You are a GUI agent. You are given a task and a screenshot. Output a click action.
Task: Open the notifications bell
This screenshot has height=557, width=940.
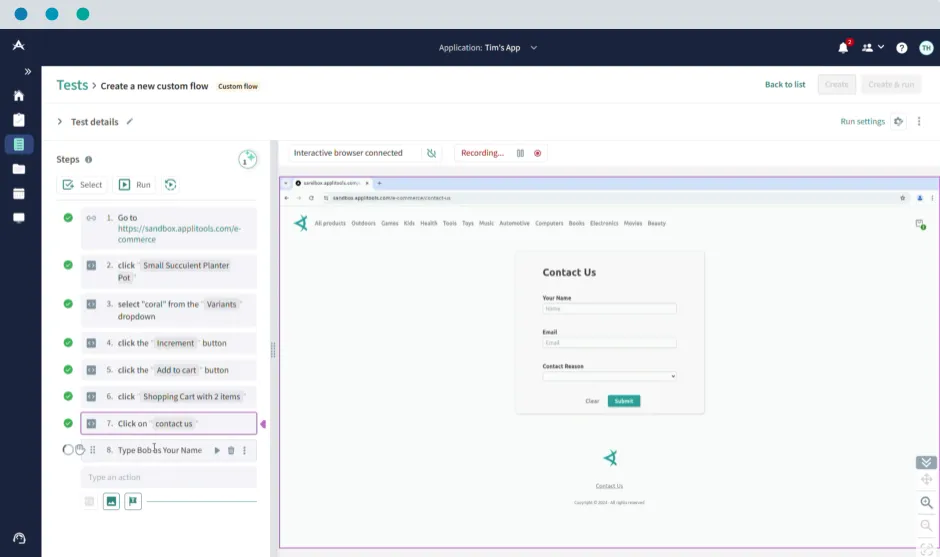[x=843, y=47]
